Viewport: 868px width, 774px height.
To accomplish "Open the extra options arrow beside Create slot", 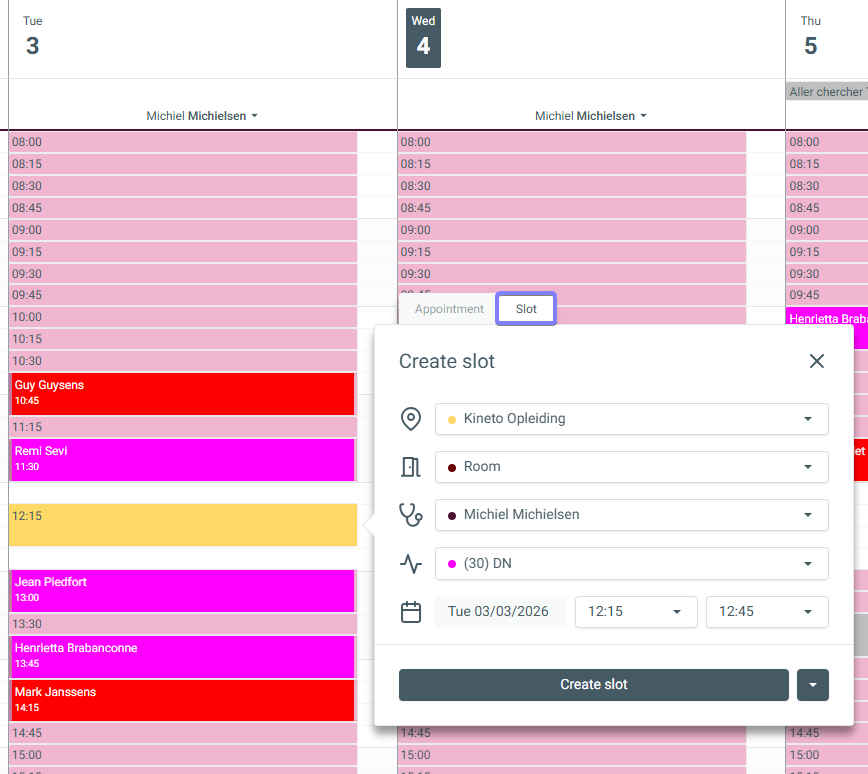I will (x=812, y=685).
